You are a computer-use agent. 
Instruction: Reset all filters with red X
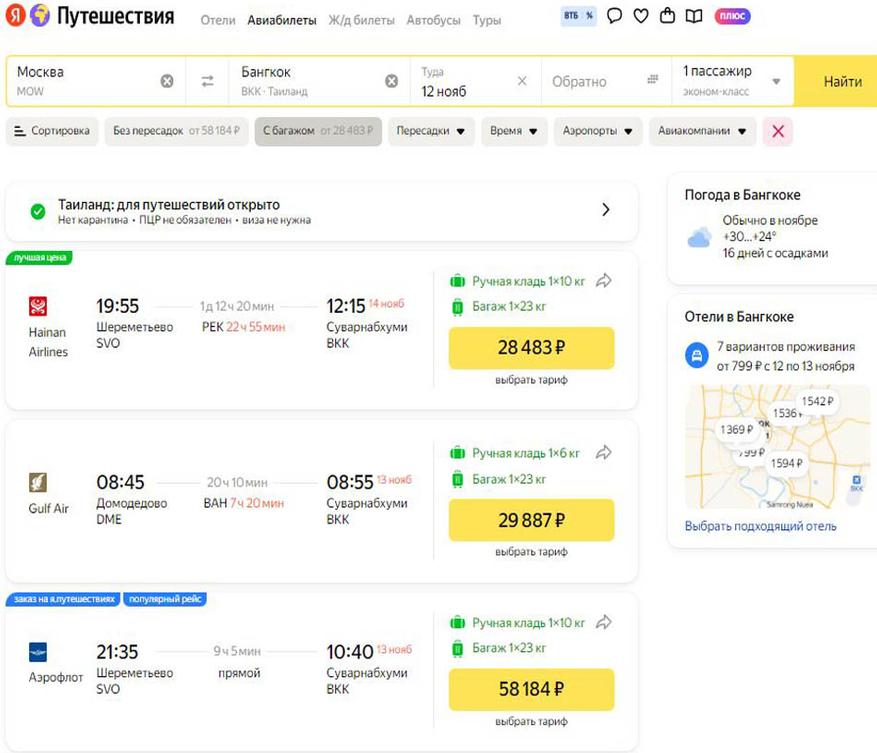click(777, 131)
